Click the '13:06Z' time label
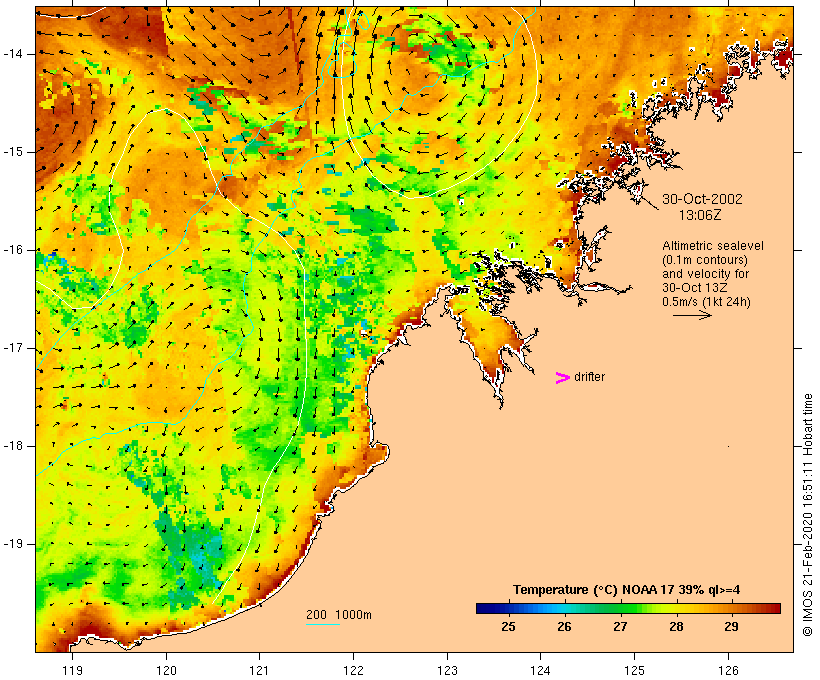This screenshot has height=680, width=820. tap(700, 215)
